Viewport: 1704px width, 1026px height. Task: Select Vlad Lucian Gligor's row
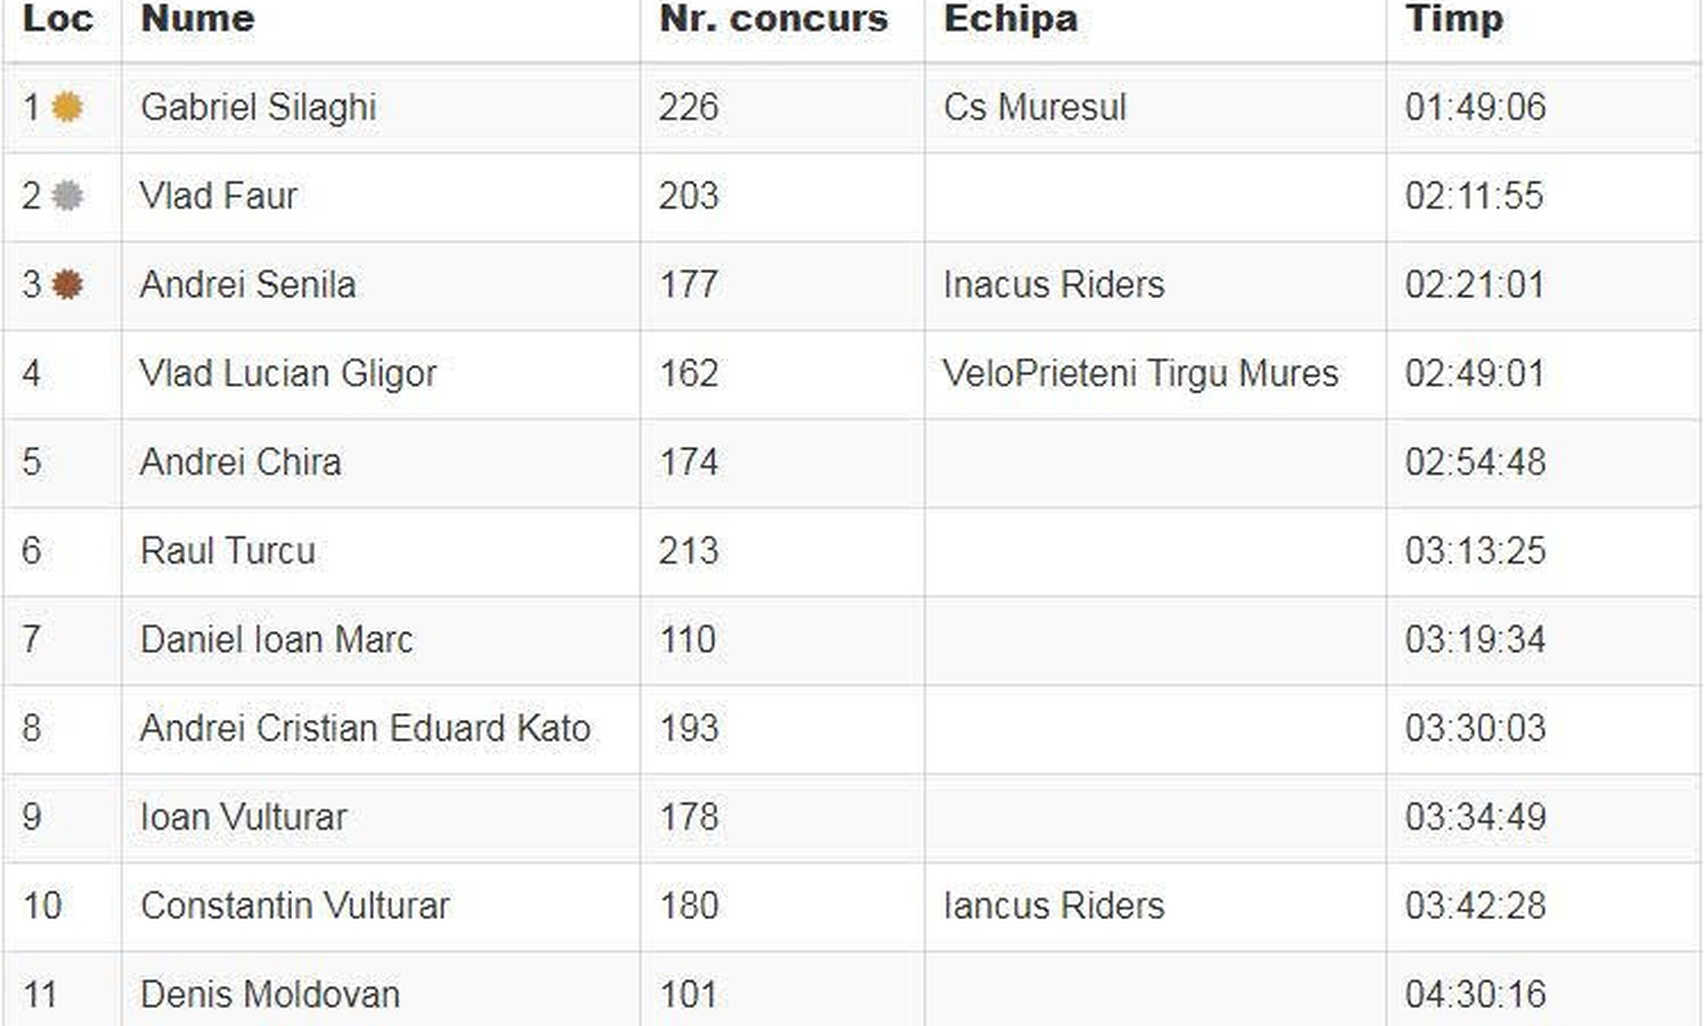click(x=852, y=374)
